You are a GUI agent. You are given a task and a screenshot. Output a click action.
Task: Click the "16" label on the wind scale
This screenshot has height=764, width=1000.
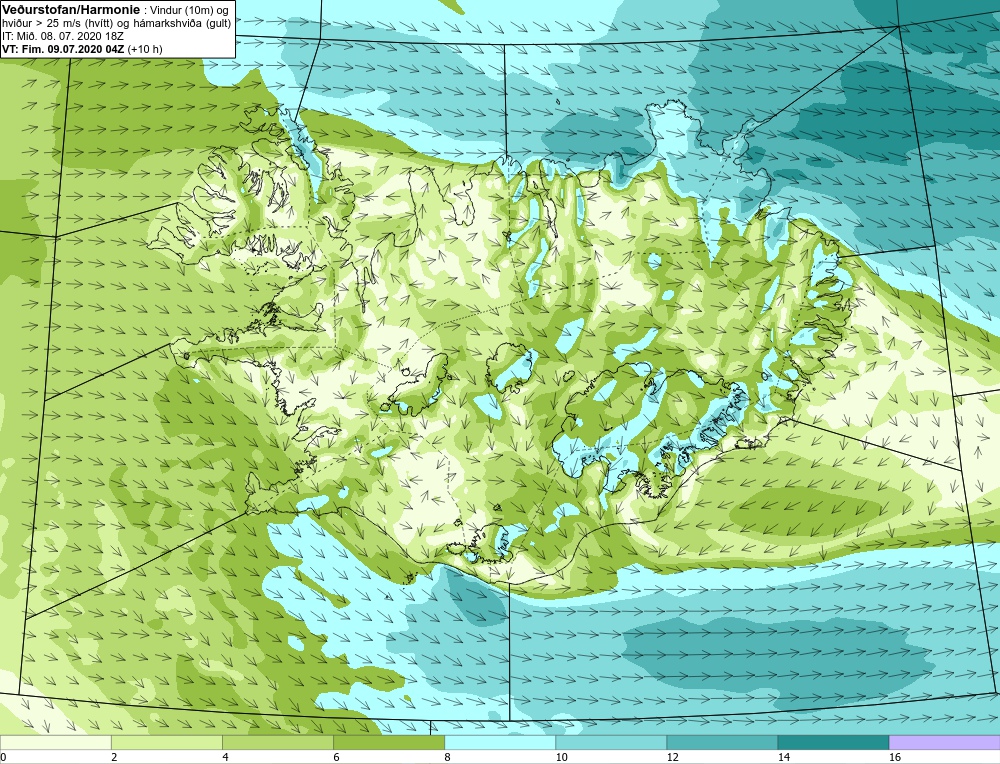pyautogui.click(x=895, y=757)
